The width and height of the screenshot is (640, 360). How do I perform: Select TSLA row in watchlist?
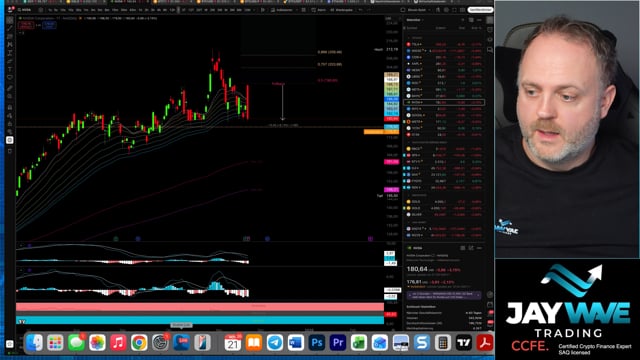pos(444,44)
